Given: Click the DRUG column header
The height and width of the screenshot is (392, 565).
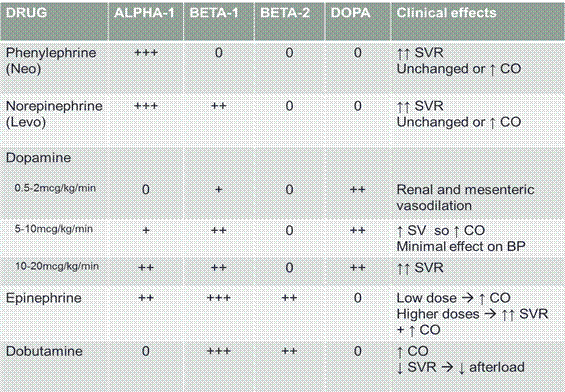Looking at the screenshot, I should [26, 13].
